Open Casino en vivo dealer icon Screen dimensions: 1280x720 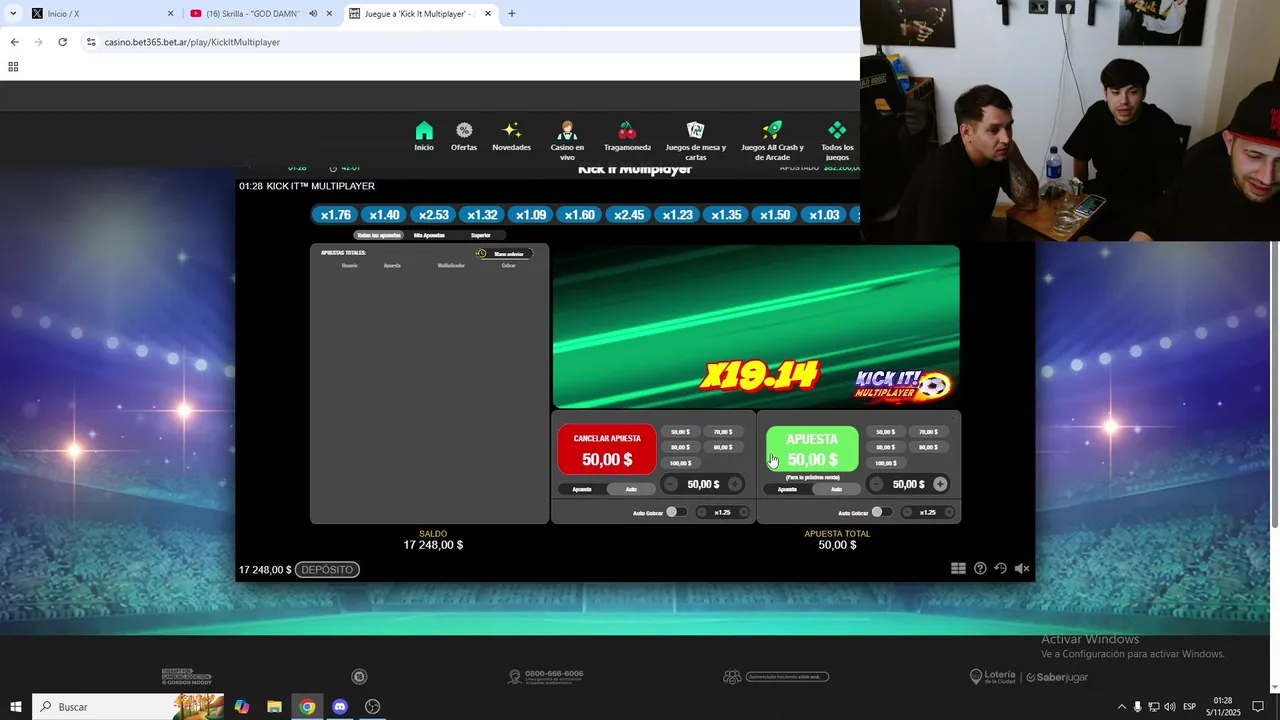pyautogui.click(x=567, y=131)
